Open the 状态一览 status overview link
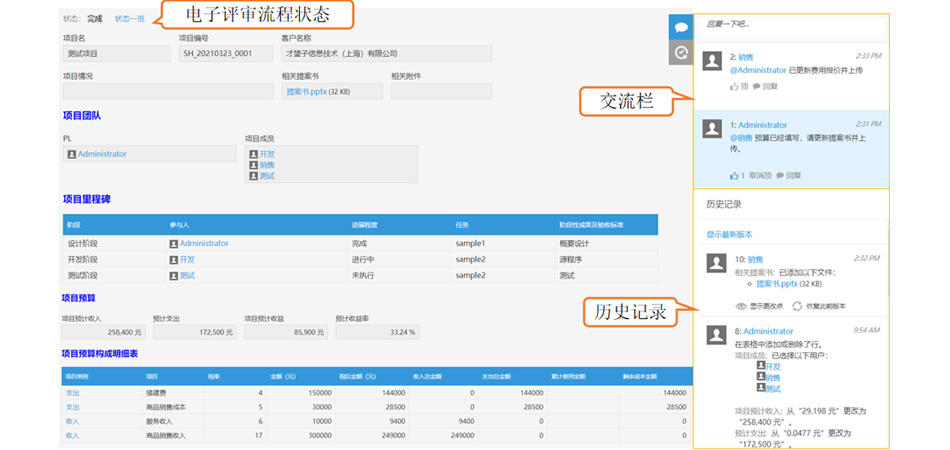The height and width of the screenshot is (450, 950). [130, 19]
